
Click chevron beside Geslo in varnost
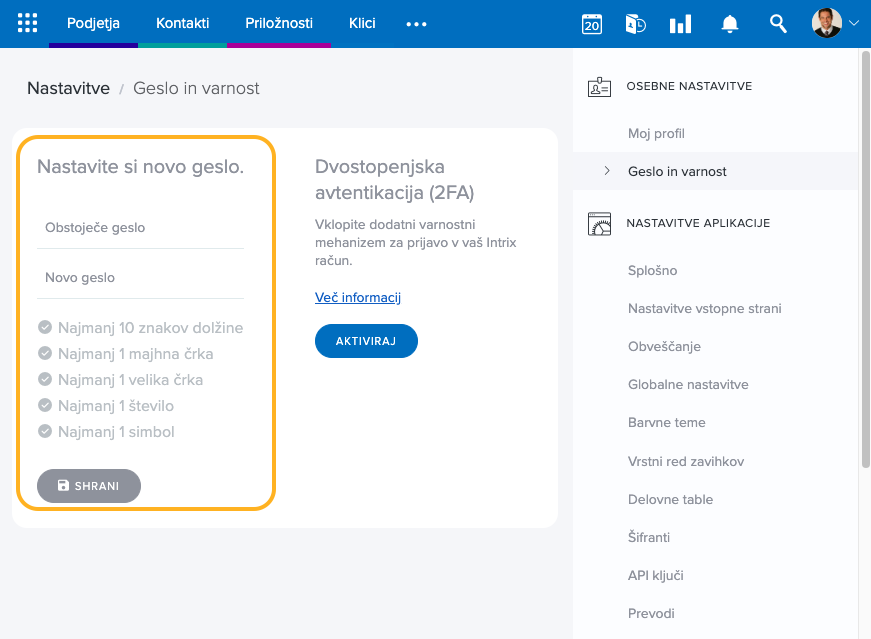pyautogui.click(x=607, y=171)
